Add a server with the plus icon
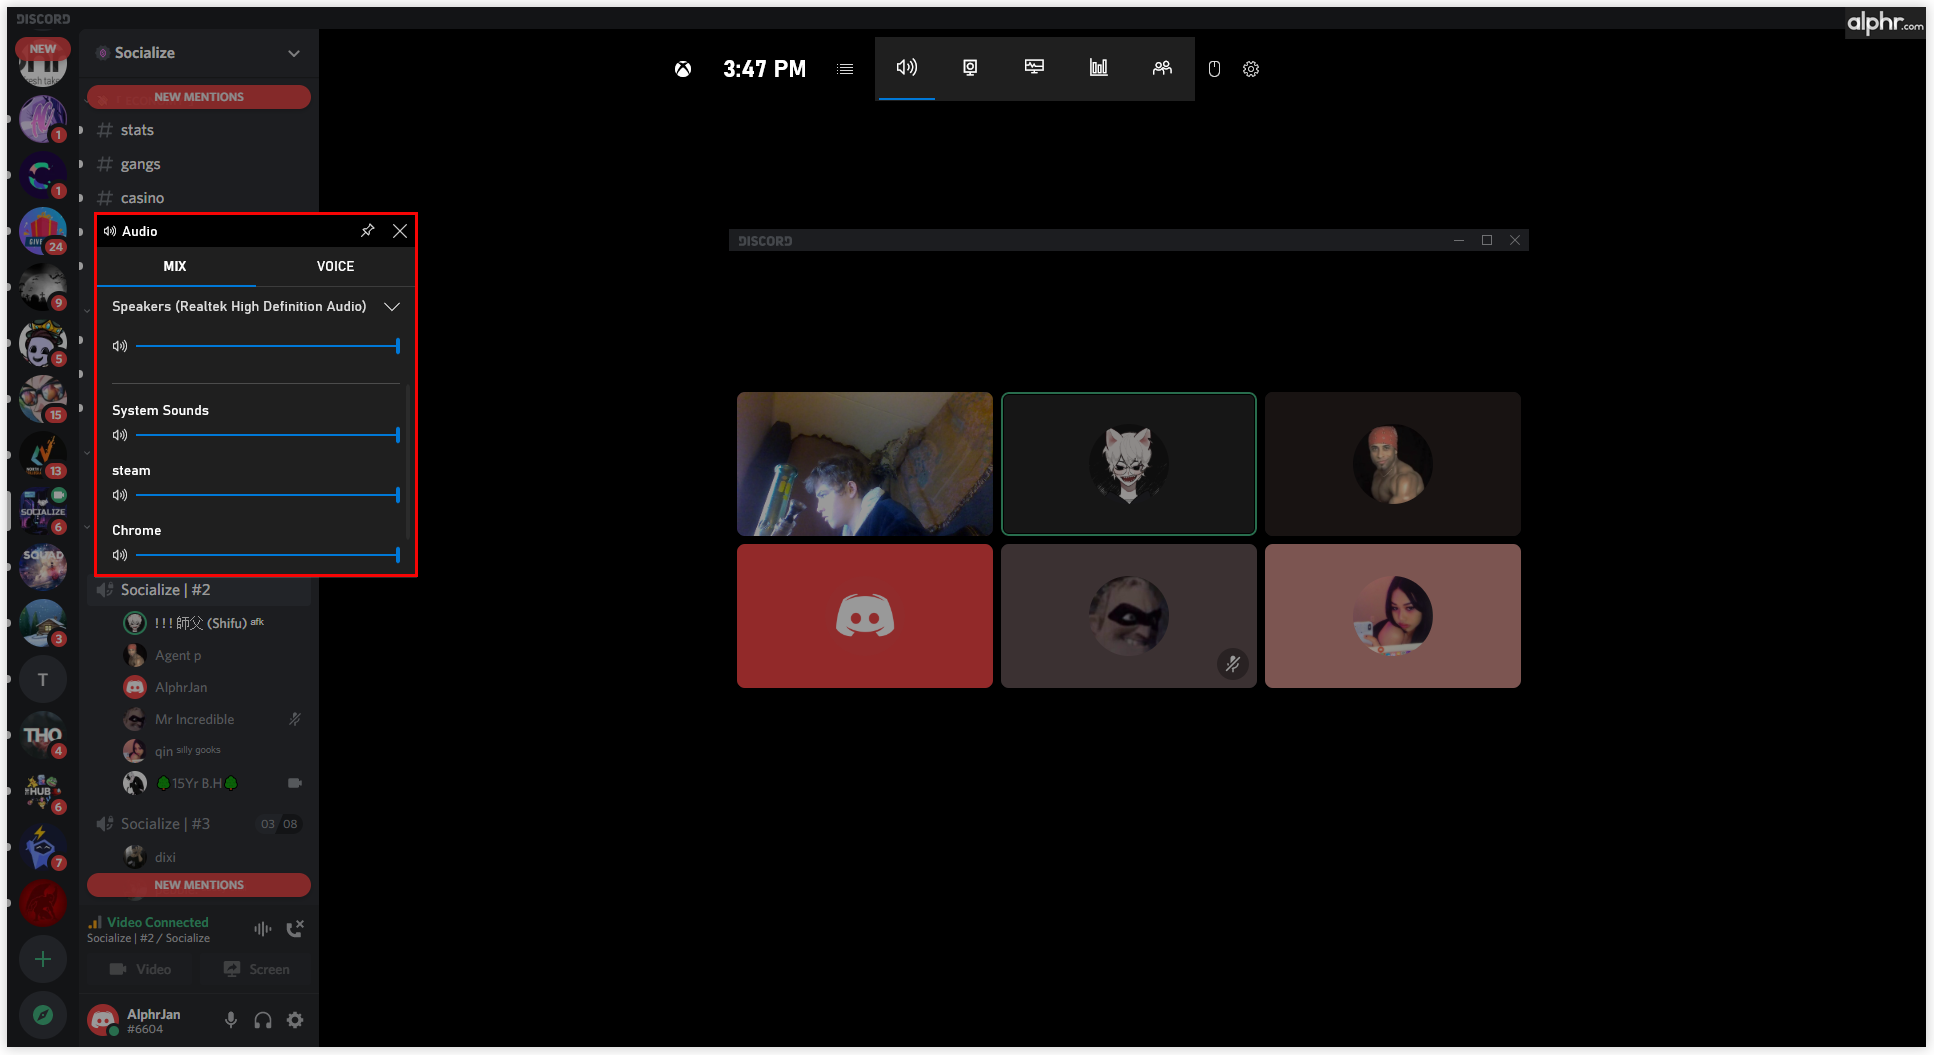This screenshot has width=1934, height=1055. [x=43, y=960]
